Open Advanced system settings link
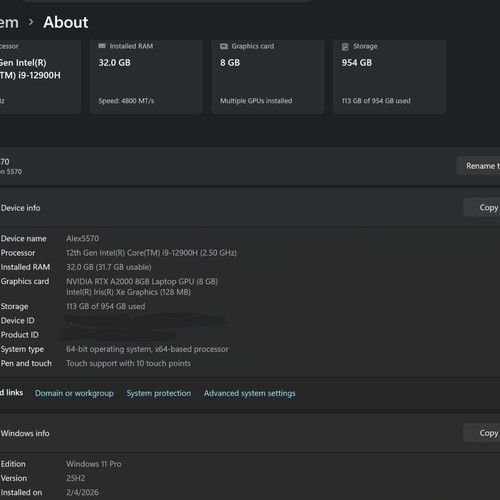This screenshot has height=500, width=500. [250, 393]
